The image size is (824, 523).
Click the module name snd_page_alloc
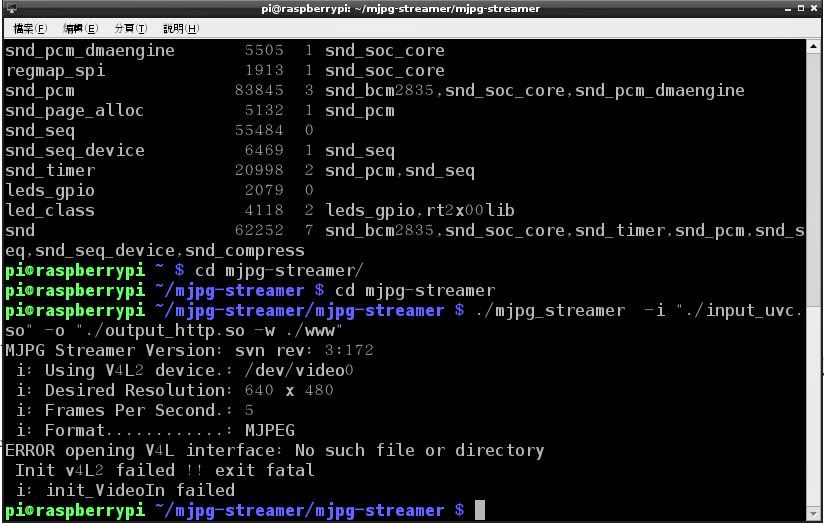coord(74,111)
